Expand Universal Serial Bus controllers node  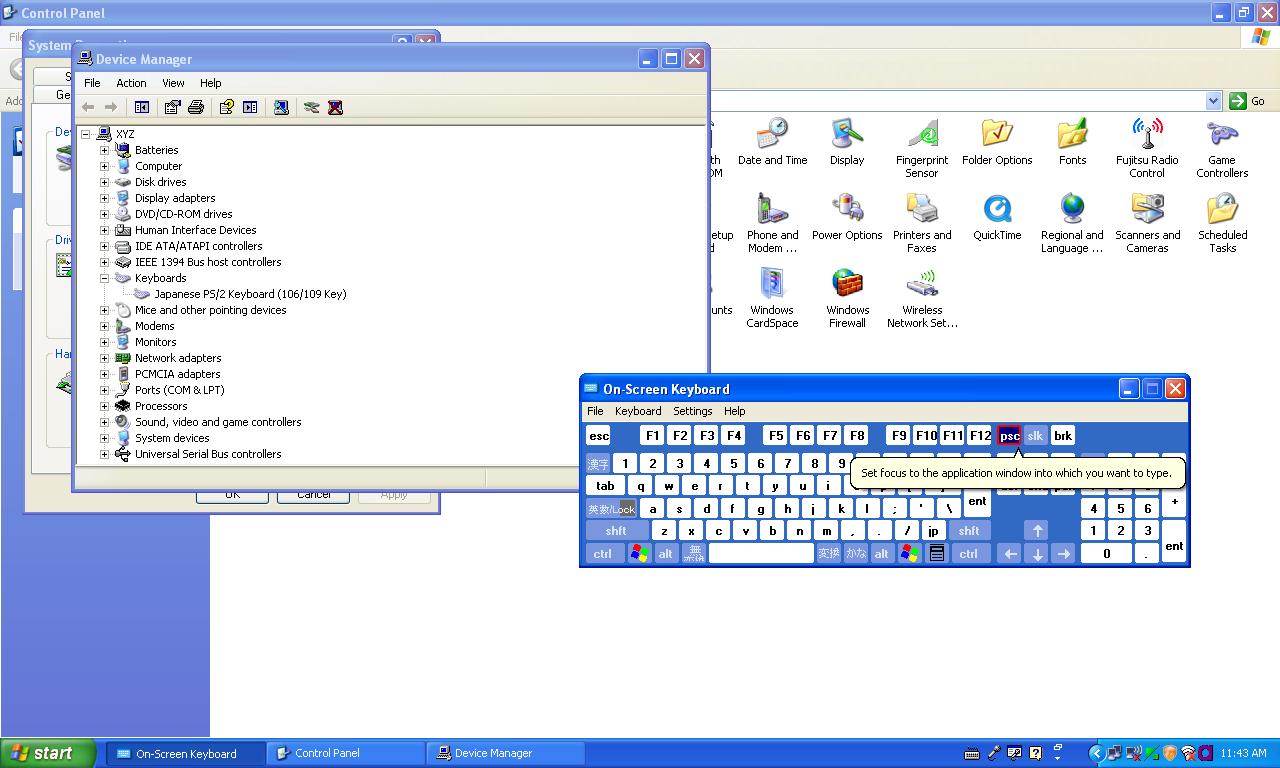pos(104,454)
